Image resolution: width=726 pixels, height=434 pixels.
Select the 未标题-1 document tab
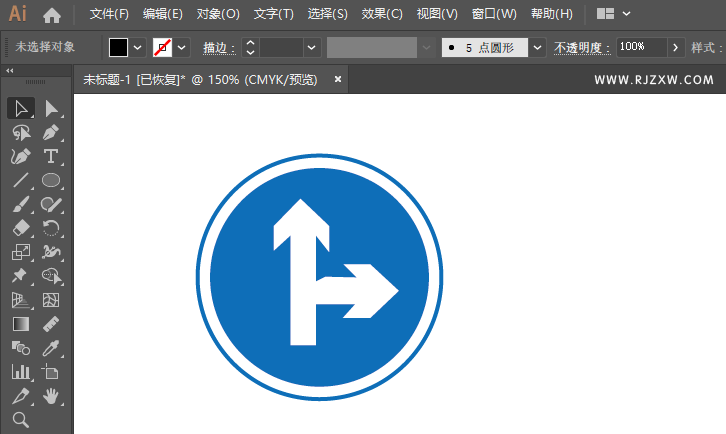tap(200, 80)
